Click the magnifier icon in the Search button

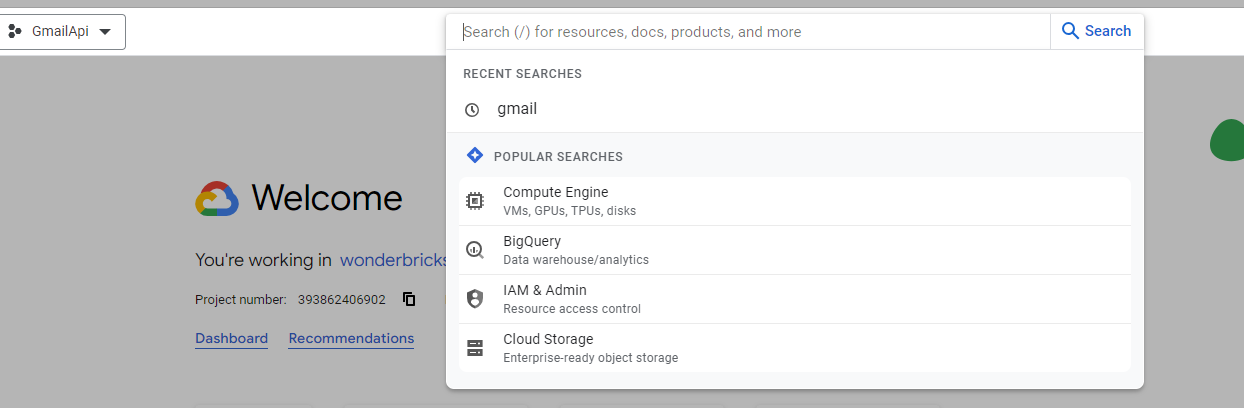point(1070,31)
